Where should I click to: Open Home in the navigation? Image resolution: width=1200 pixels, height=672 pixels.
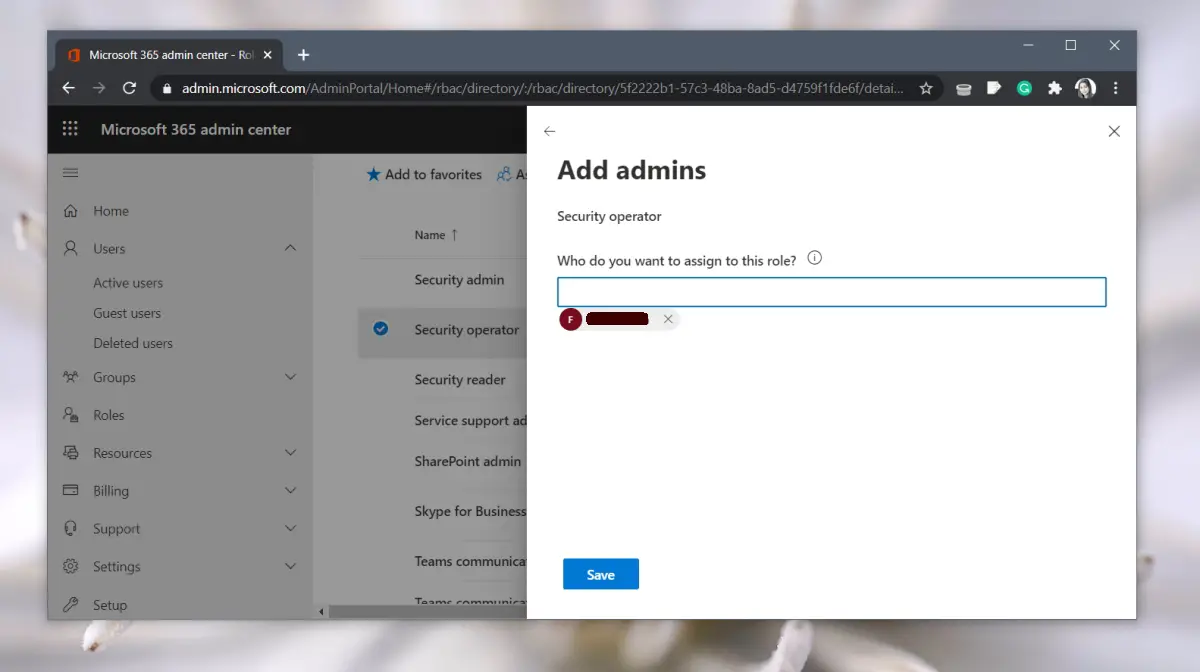[x=111, y=211]
